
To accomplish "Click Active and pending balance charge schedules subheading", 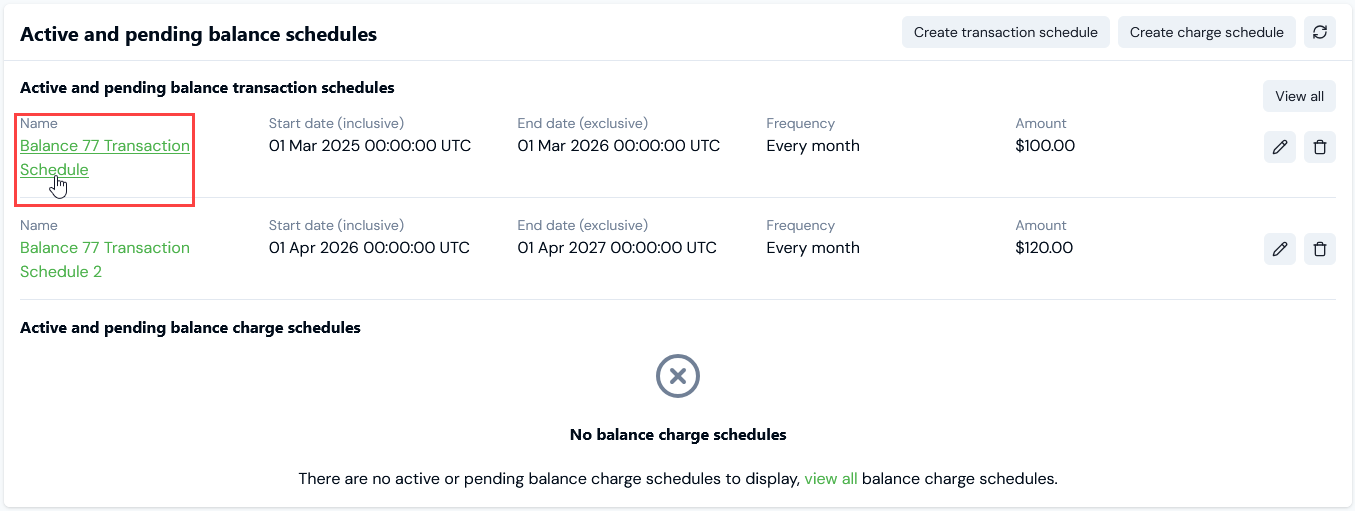I will (x=190, y=328).
